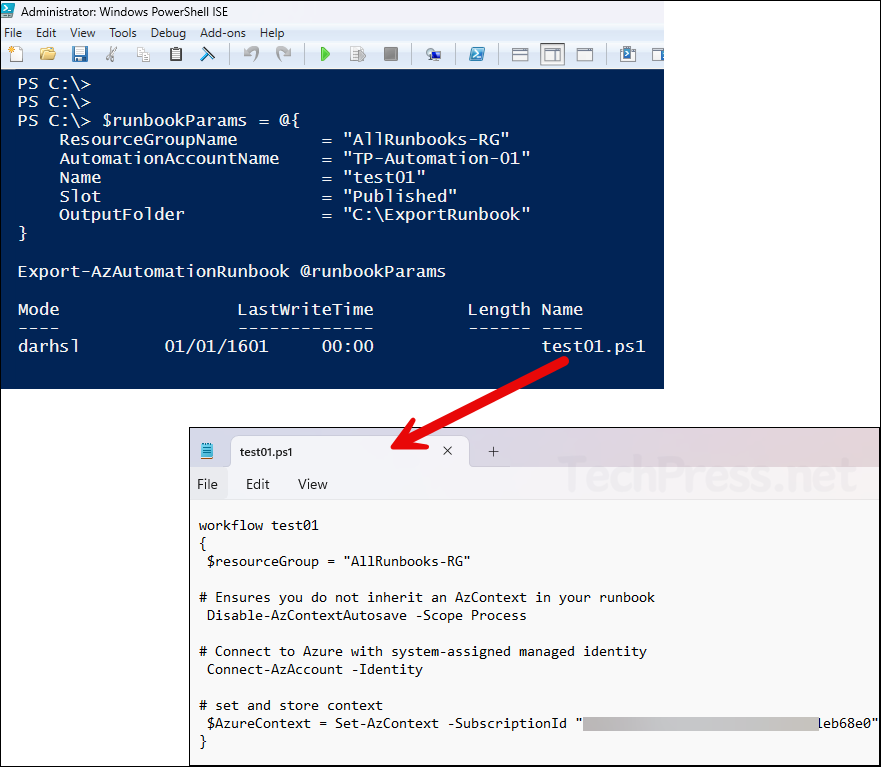This screenshot has width=881, height=767.
Task: Open the Edit menu in PowerShell ISE
Action: point(46,33)
